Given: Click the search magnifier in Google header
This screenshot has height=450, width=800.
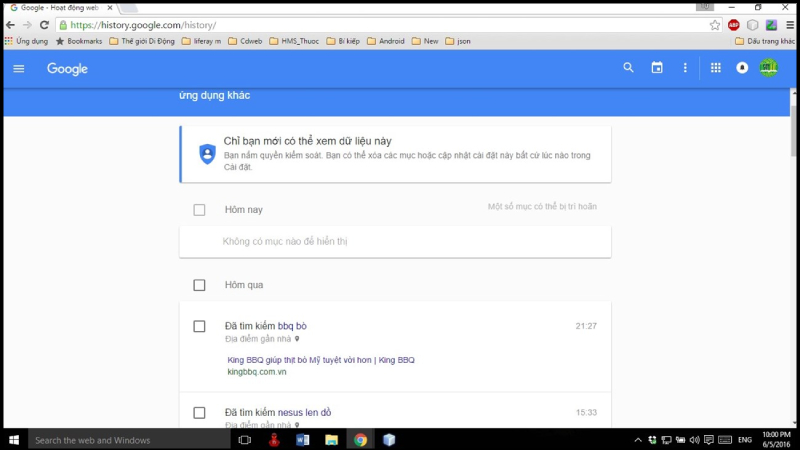Looking at the screenshot, I should 628,67.
